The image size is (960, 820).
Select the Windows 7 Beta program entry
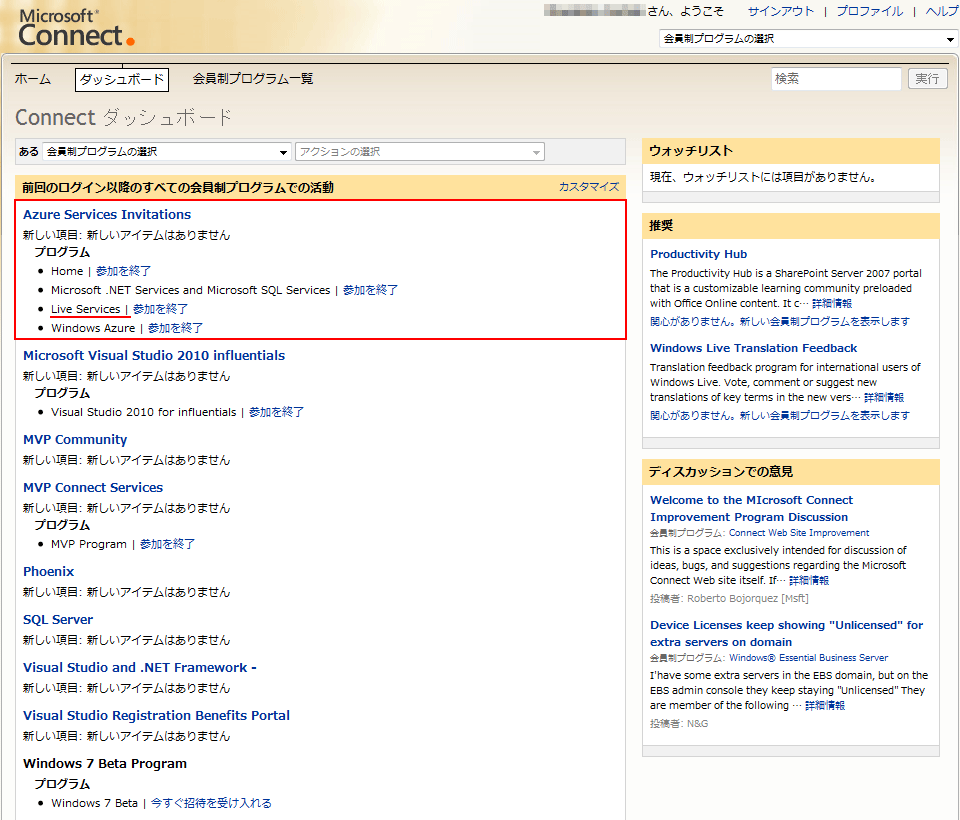click(94, 803)
